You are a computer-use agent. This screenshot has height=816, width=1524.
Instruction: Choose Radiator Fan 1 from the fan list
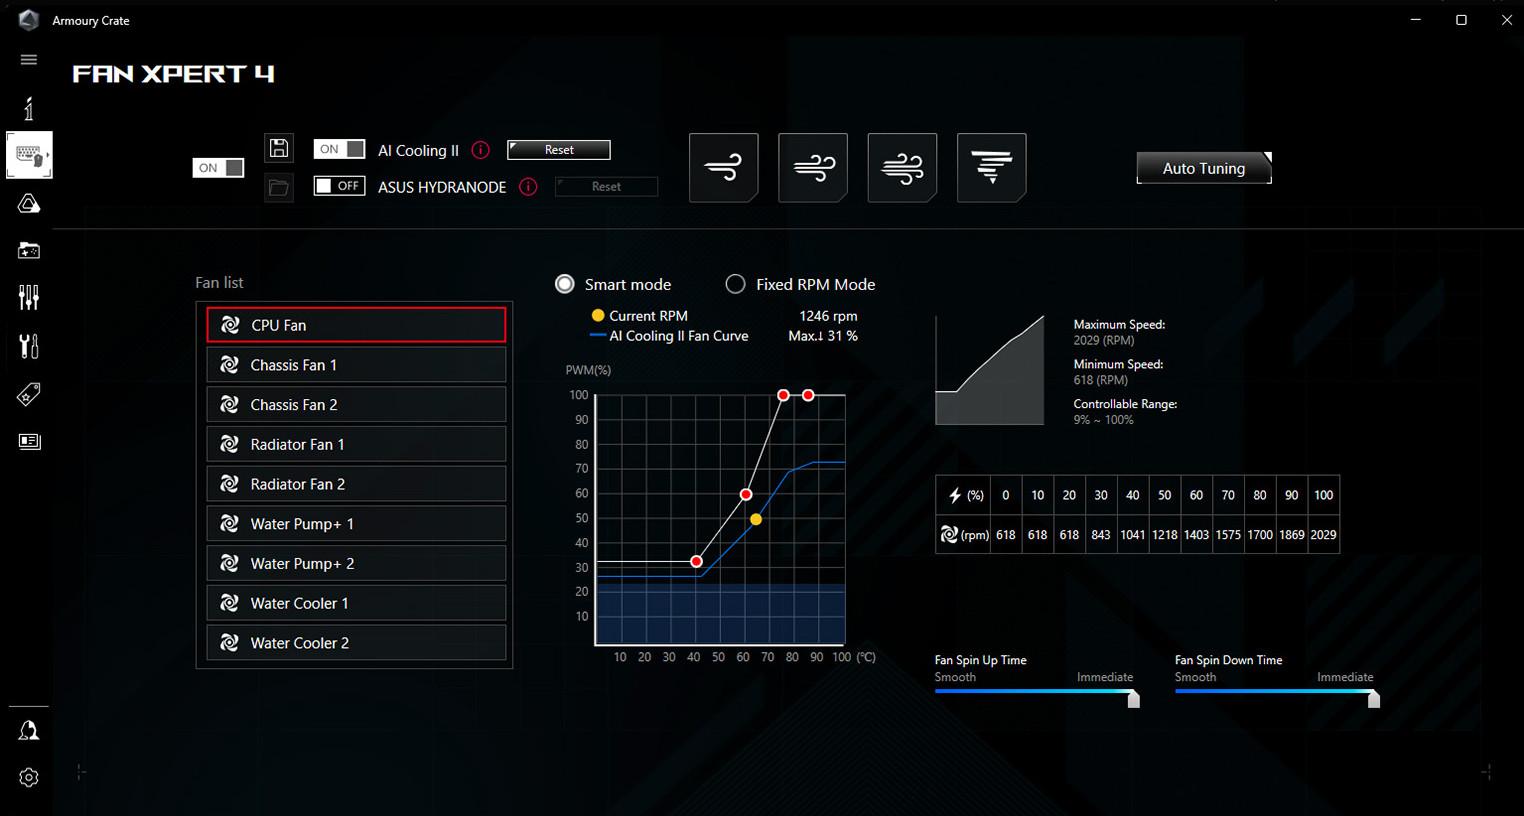coord(356,444)
